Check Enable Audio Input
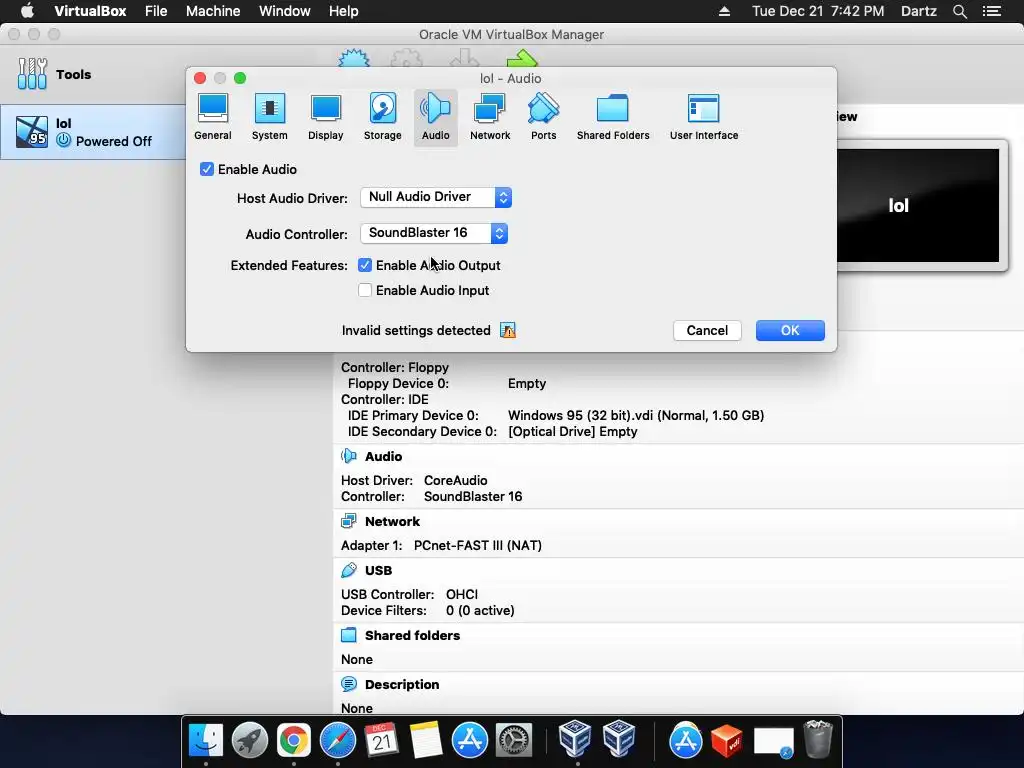Viewport: 1024px width, 768px height. click(365, 290)
